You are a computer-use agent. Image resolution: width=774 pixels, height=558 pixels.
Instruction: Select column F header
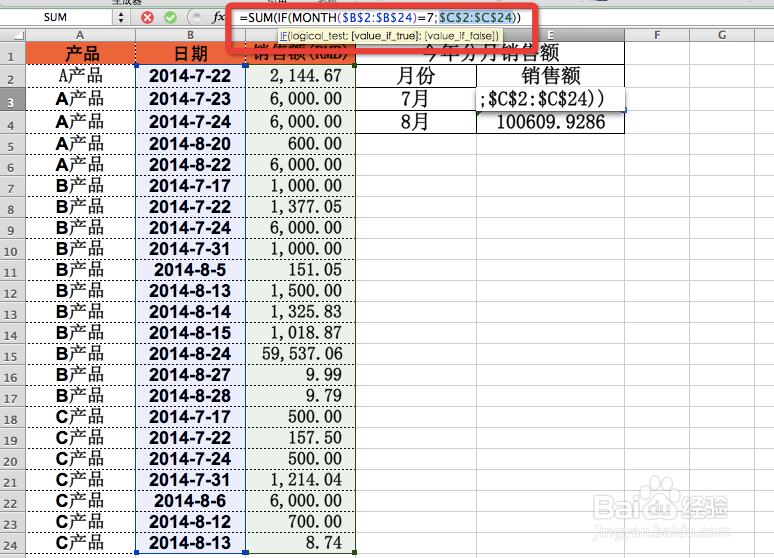tap(657, 35)
